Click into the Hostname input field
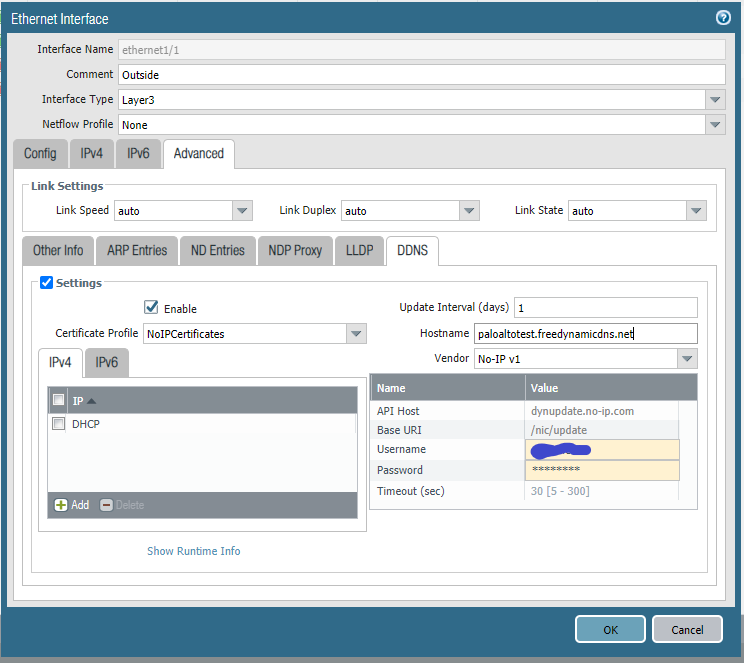 584,334
